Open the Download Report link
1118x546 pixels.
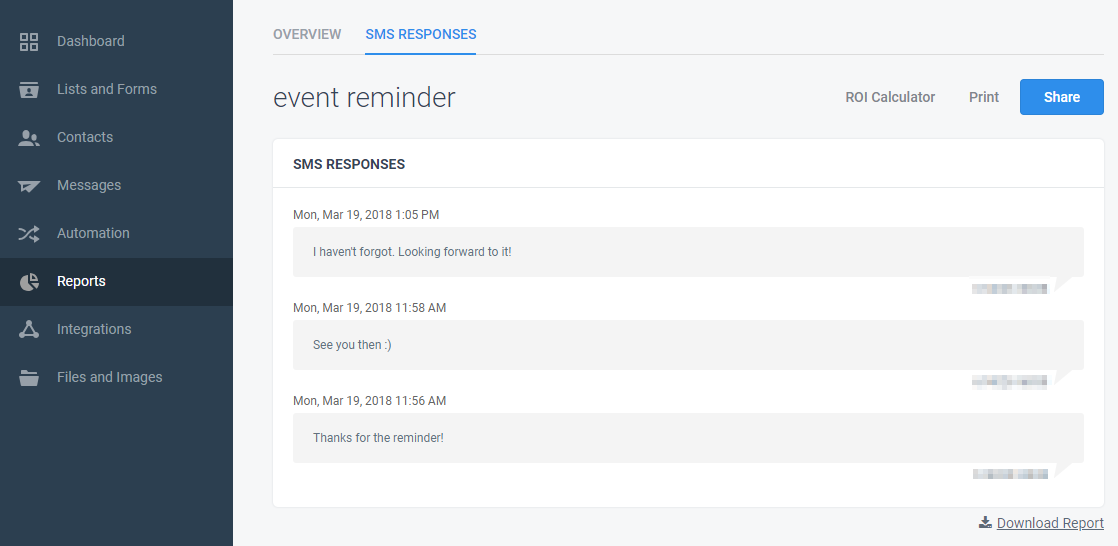click(1050, 523)
